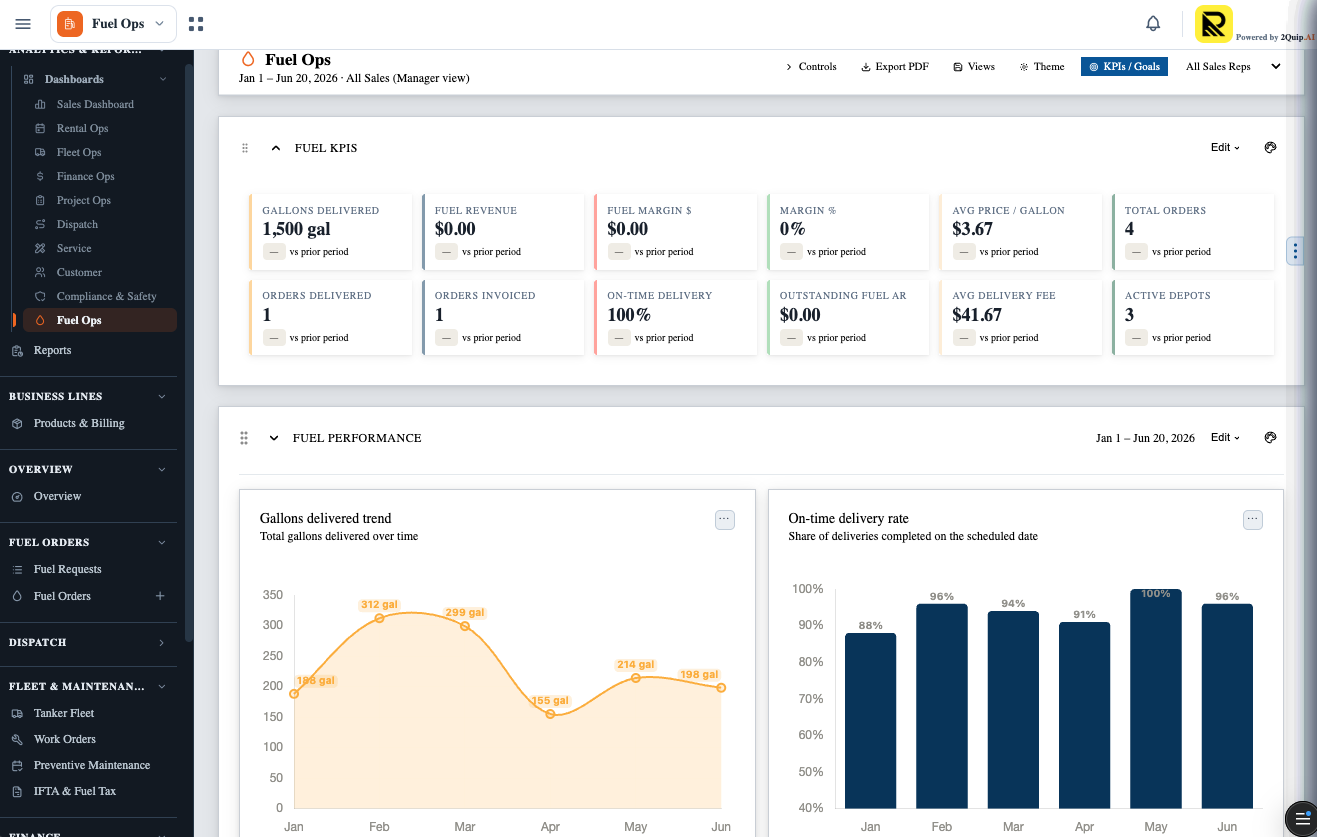Go to Rental Ops dashboard
This screenshot has width=1317, height=837.
tap(82, 128)
